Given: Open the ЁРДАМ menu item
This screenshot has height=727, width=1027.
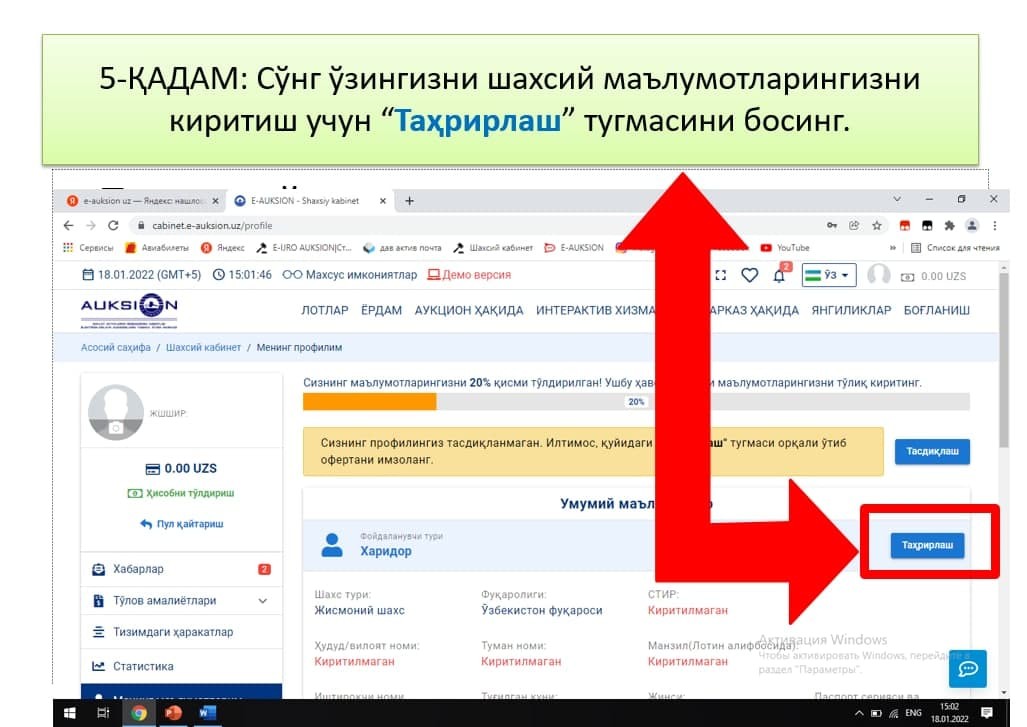Looking at the screenshot, I should 381,310.
